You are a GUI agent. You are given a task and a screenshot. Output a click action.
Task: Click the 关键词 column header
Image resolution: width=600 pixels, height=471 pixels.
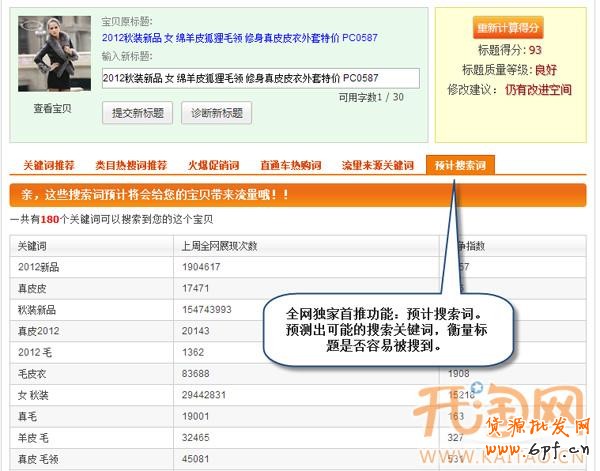tap(33, 246)
